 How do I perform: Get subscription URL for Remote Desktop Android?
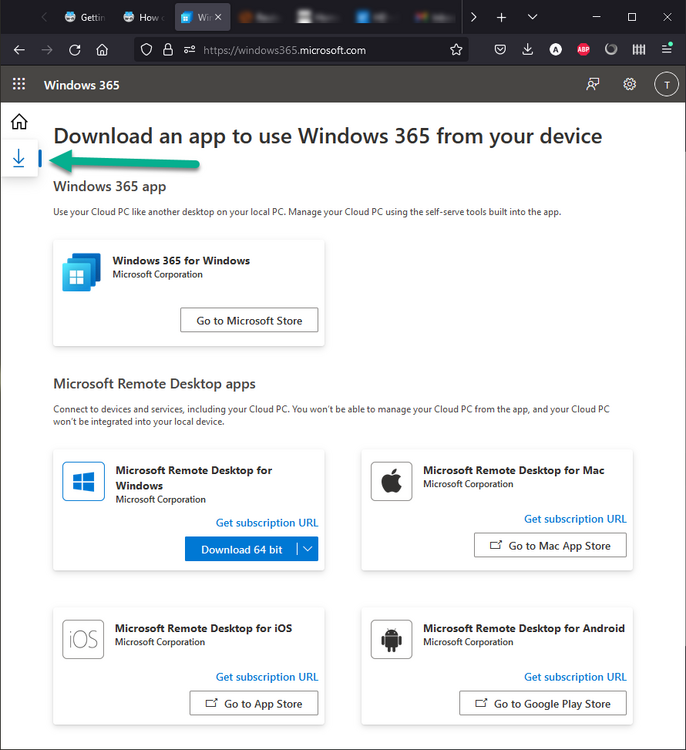click(575, 677)
